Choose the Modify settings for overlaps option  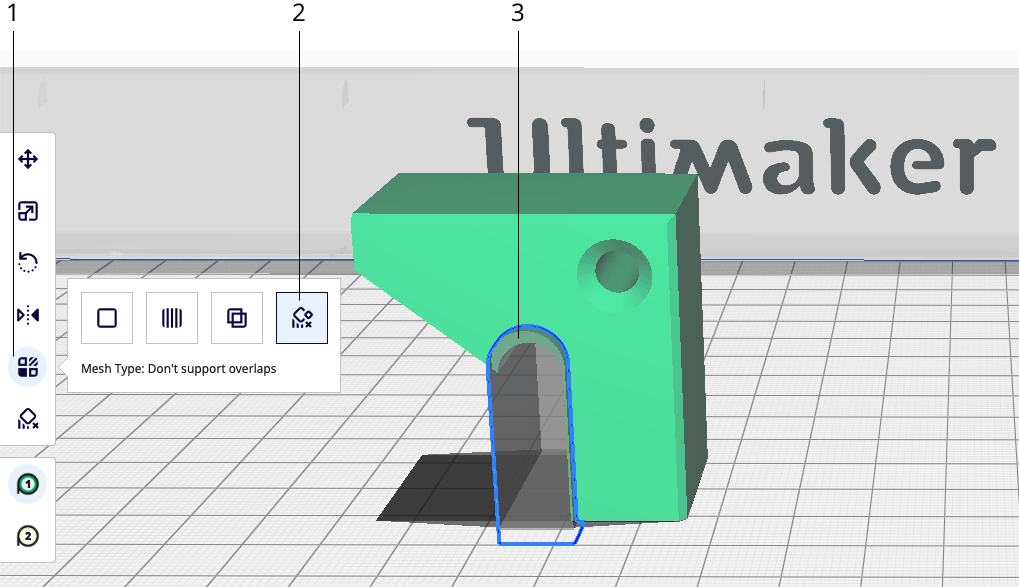coord(236,317)
